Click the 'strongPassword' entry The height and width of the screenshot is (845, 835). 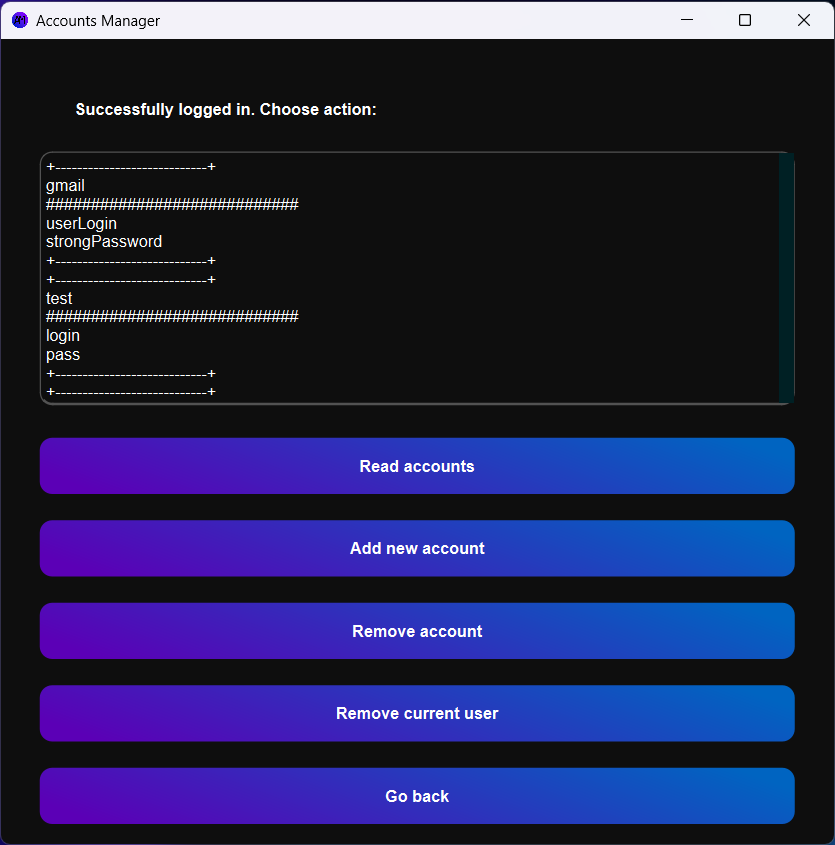click(x=104, y=242)
